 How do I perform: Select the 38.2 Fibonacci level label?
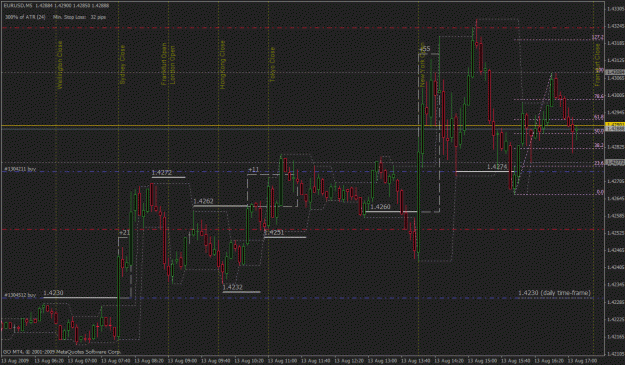pyautogui.click(x=599, y=146)
